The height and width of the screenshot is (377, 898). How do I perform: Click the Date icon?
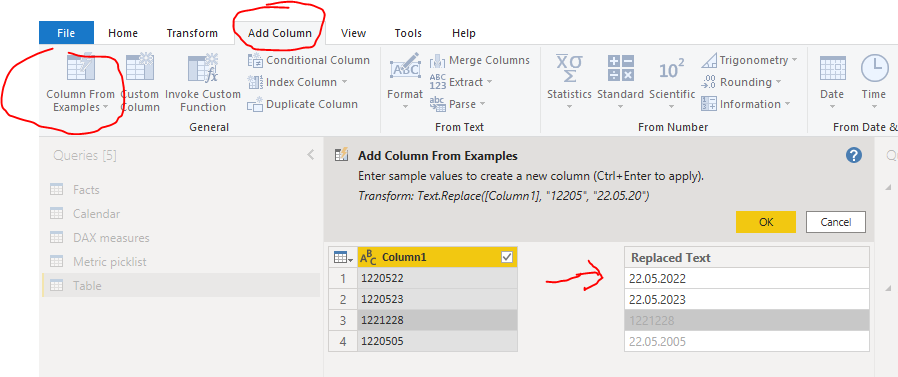click(x=832, y=68)
